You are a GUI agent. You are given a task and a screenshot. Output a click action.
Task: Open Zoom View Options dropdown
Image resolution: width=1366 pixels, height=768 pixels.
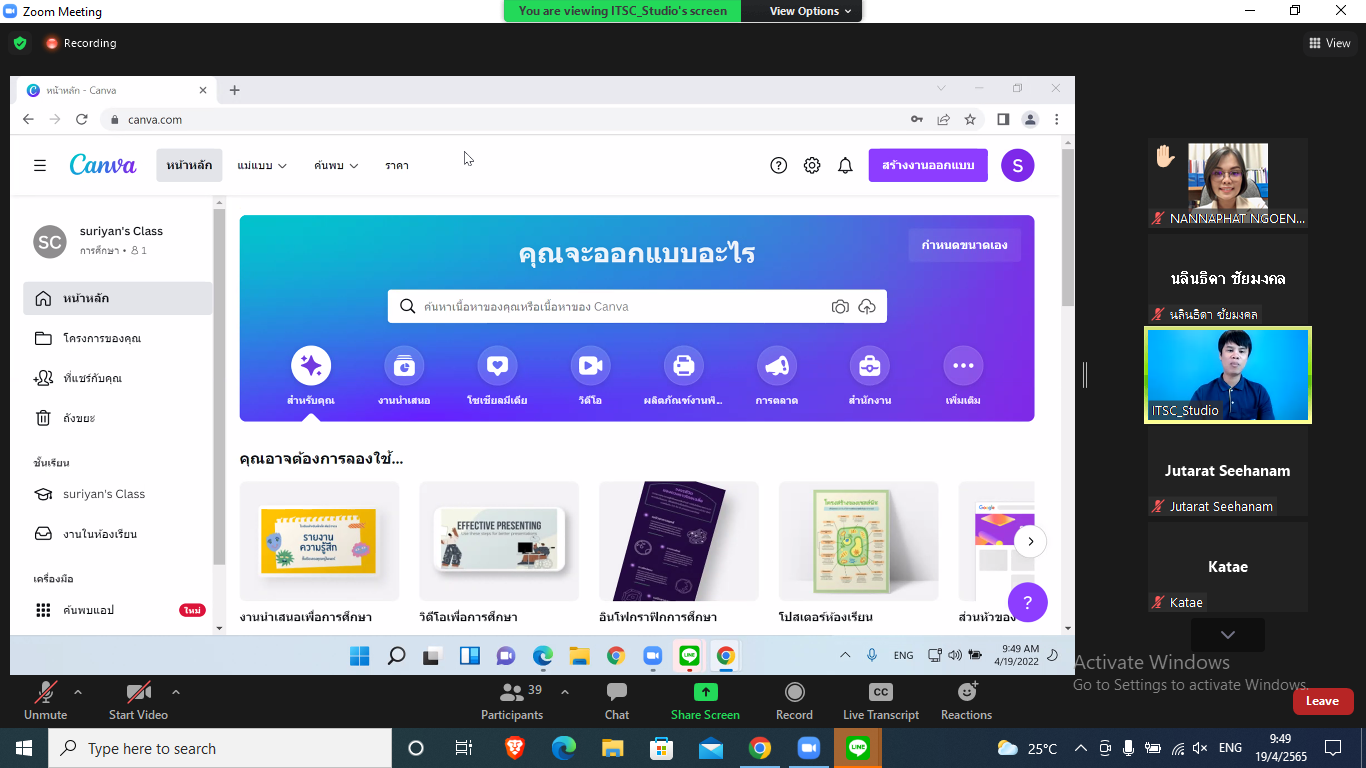[x=810, y=11]
